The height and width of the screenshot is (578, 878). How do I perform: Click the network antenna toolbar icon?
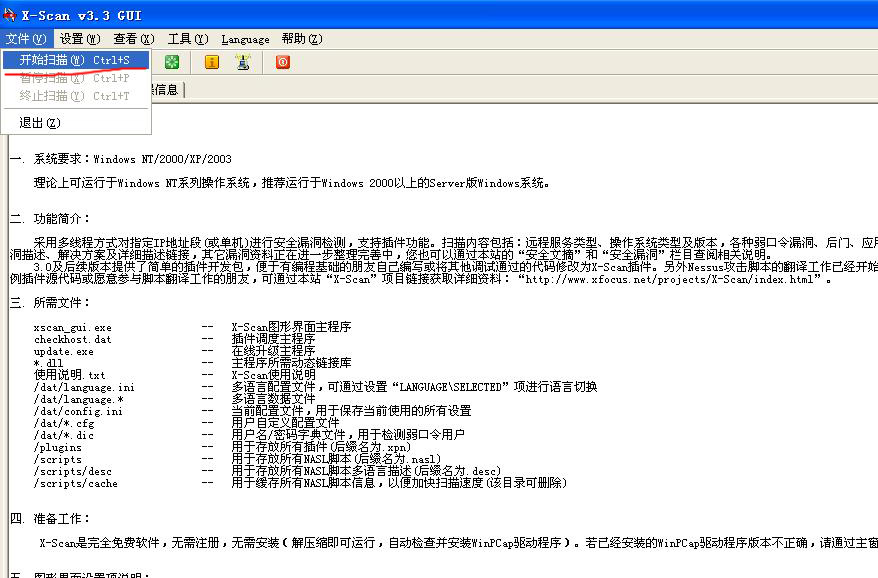tap(243, 62)
